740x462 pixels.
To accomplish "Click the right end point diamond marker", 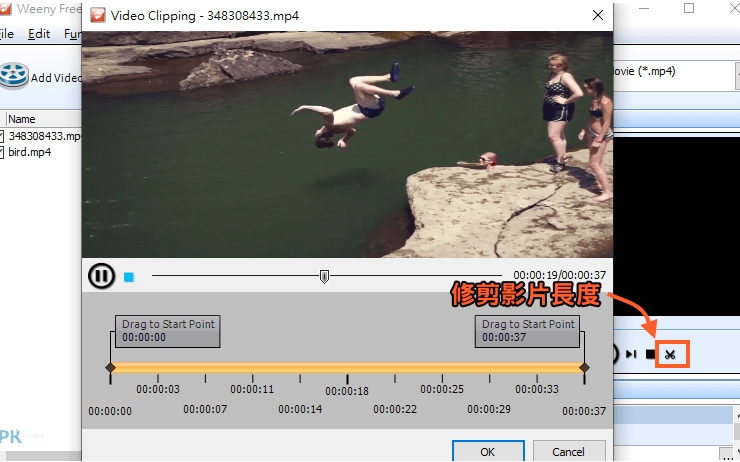I will point(584,367).
